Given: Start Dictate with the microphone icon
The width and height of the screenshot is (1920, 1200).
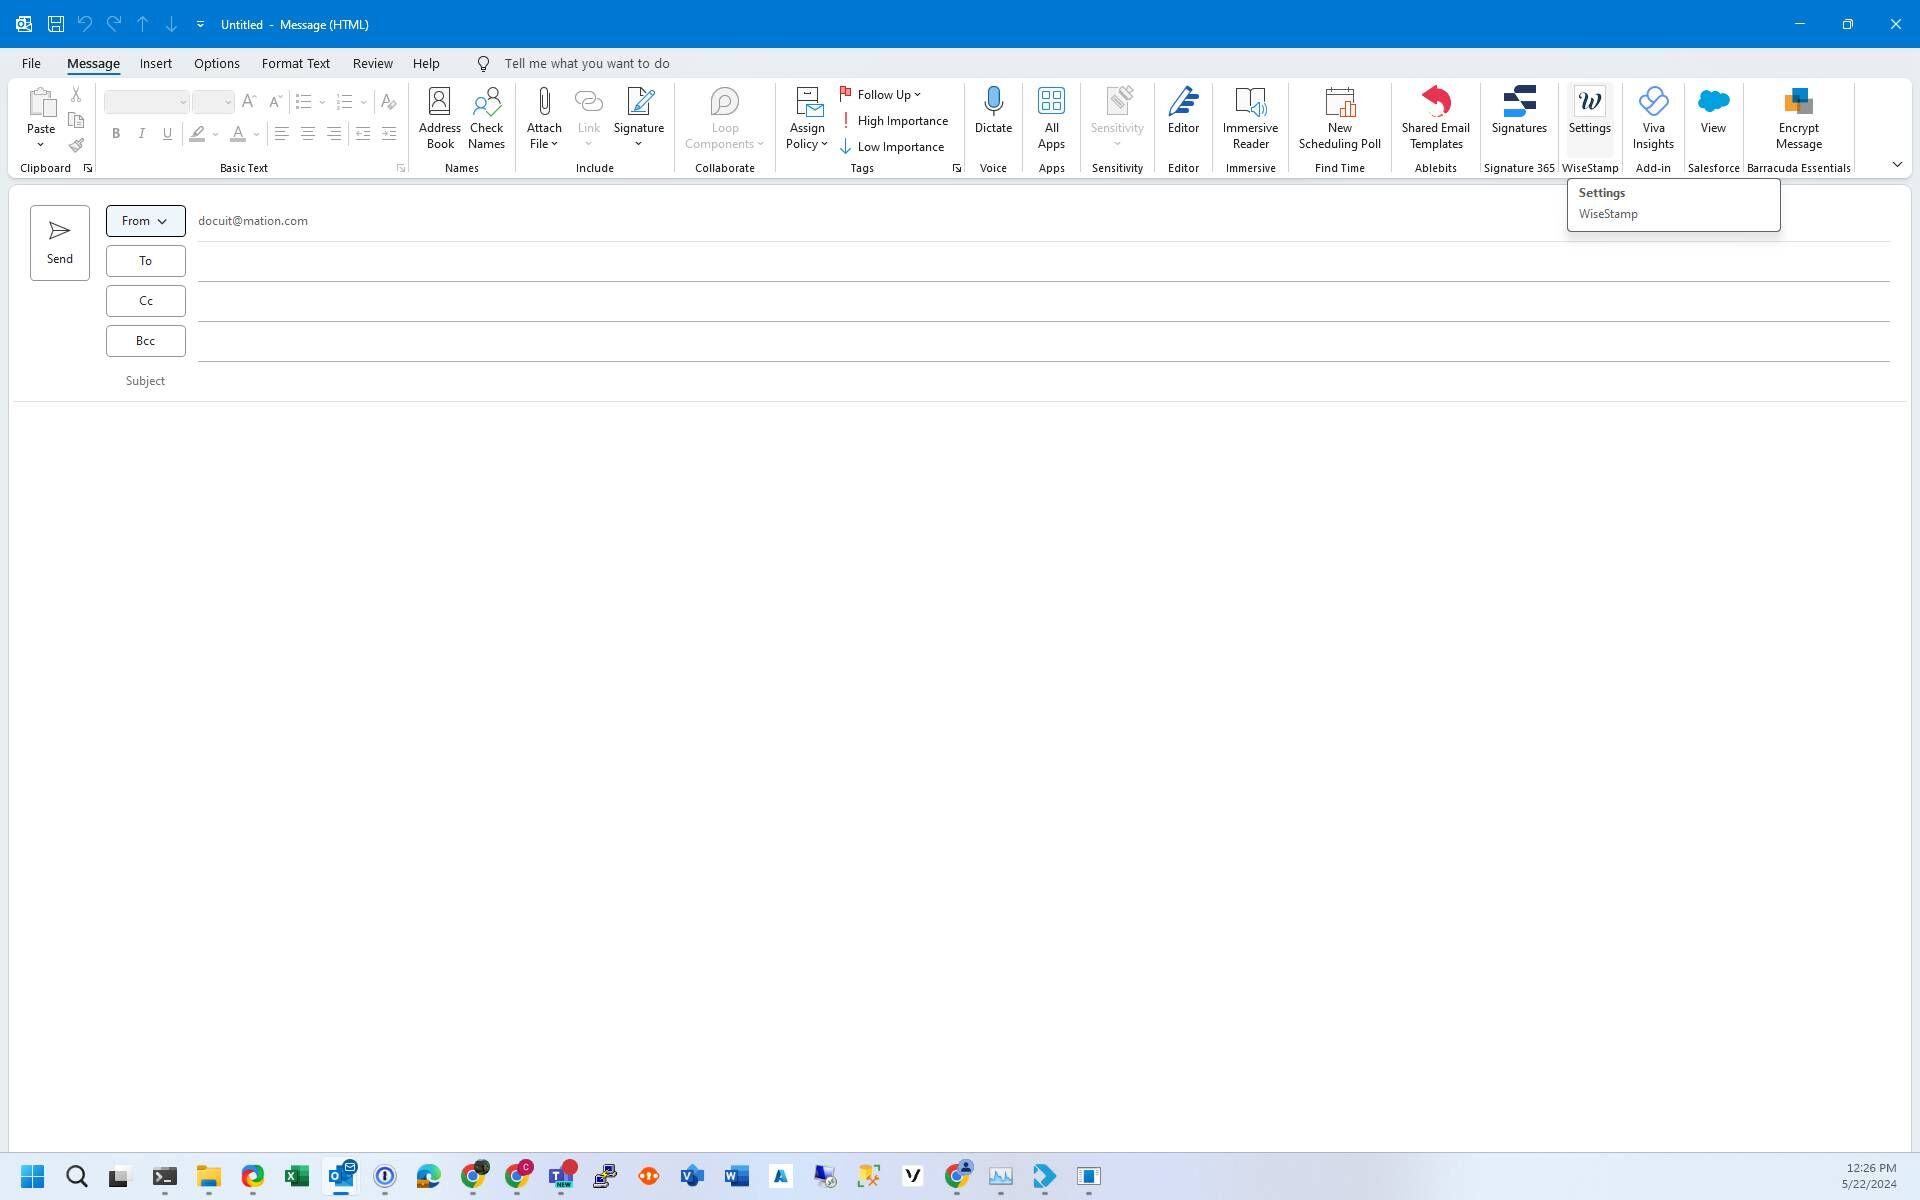Looking at the screenshot, I should [x=992, y=111].
